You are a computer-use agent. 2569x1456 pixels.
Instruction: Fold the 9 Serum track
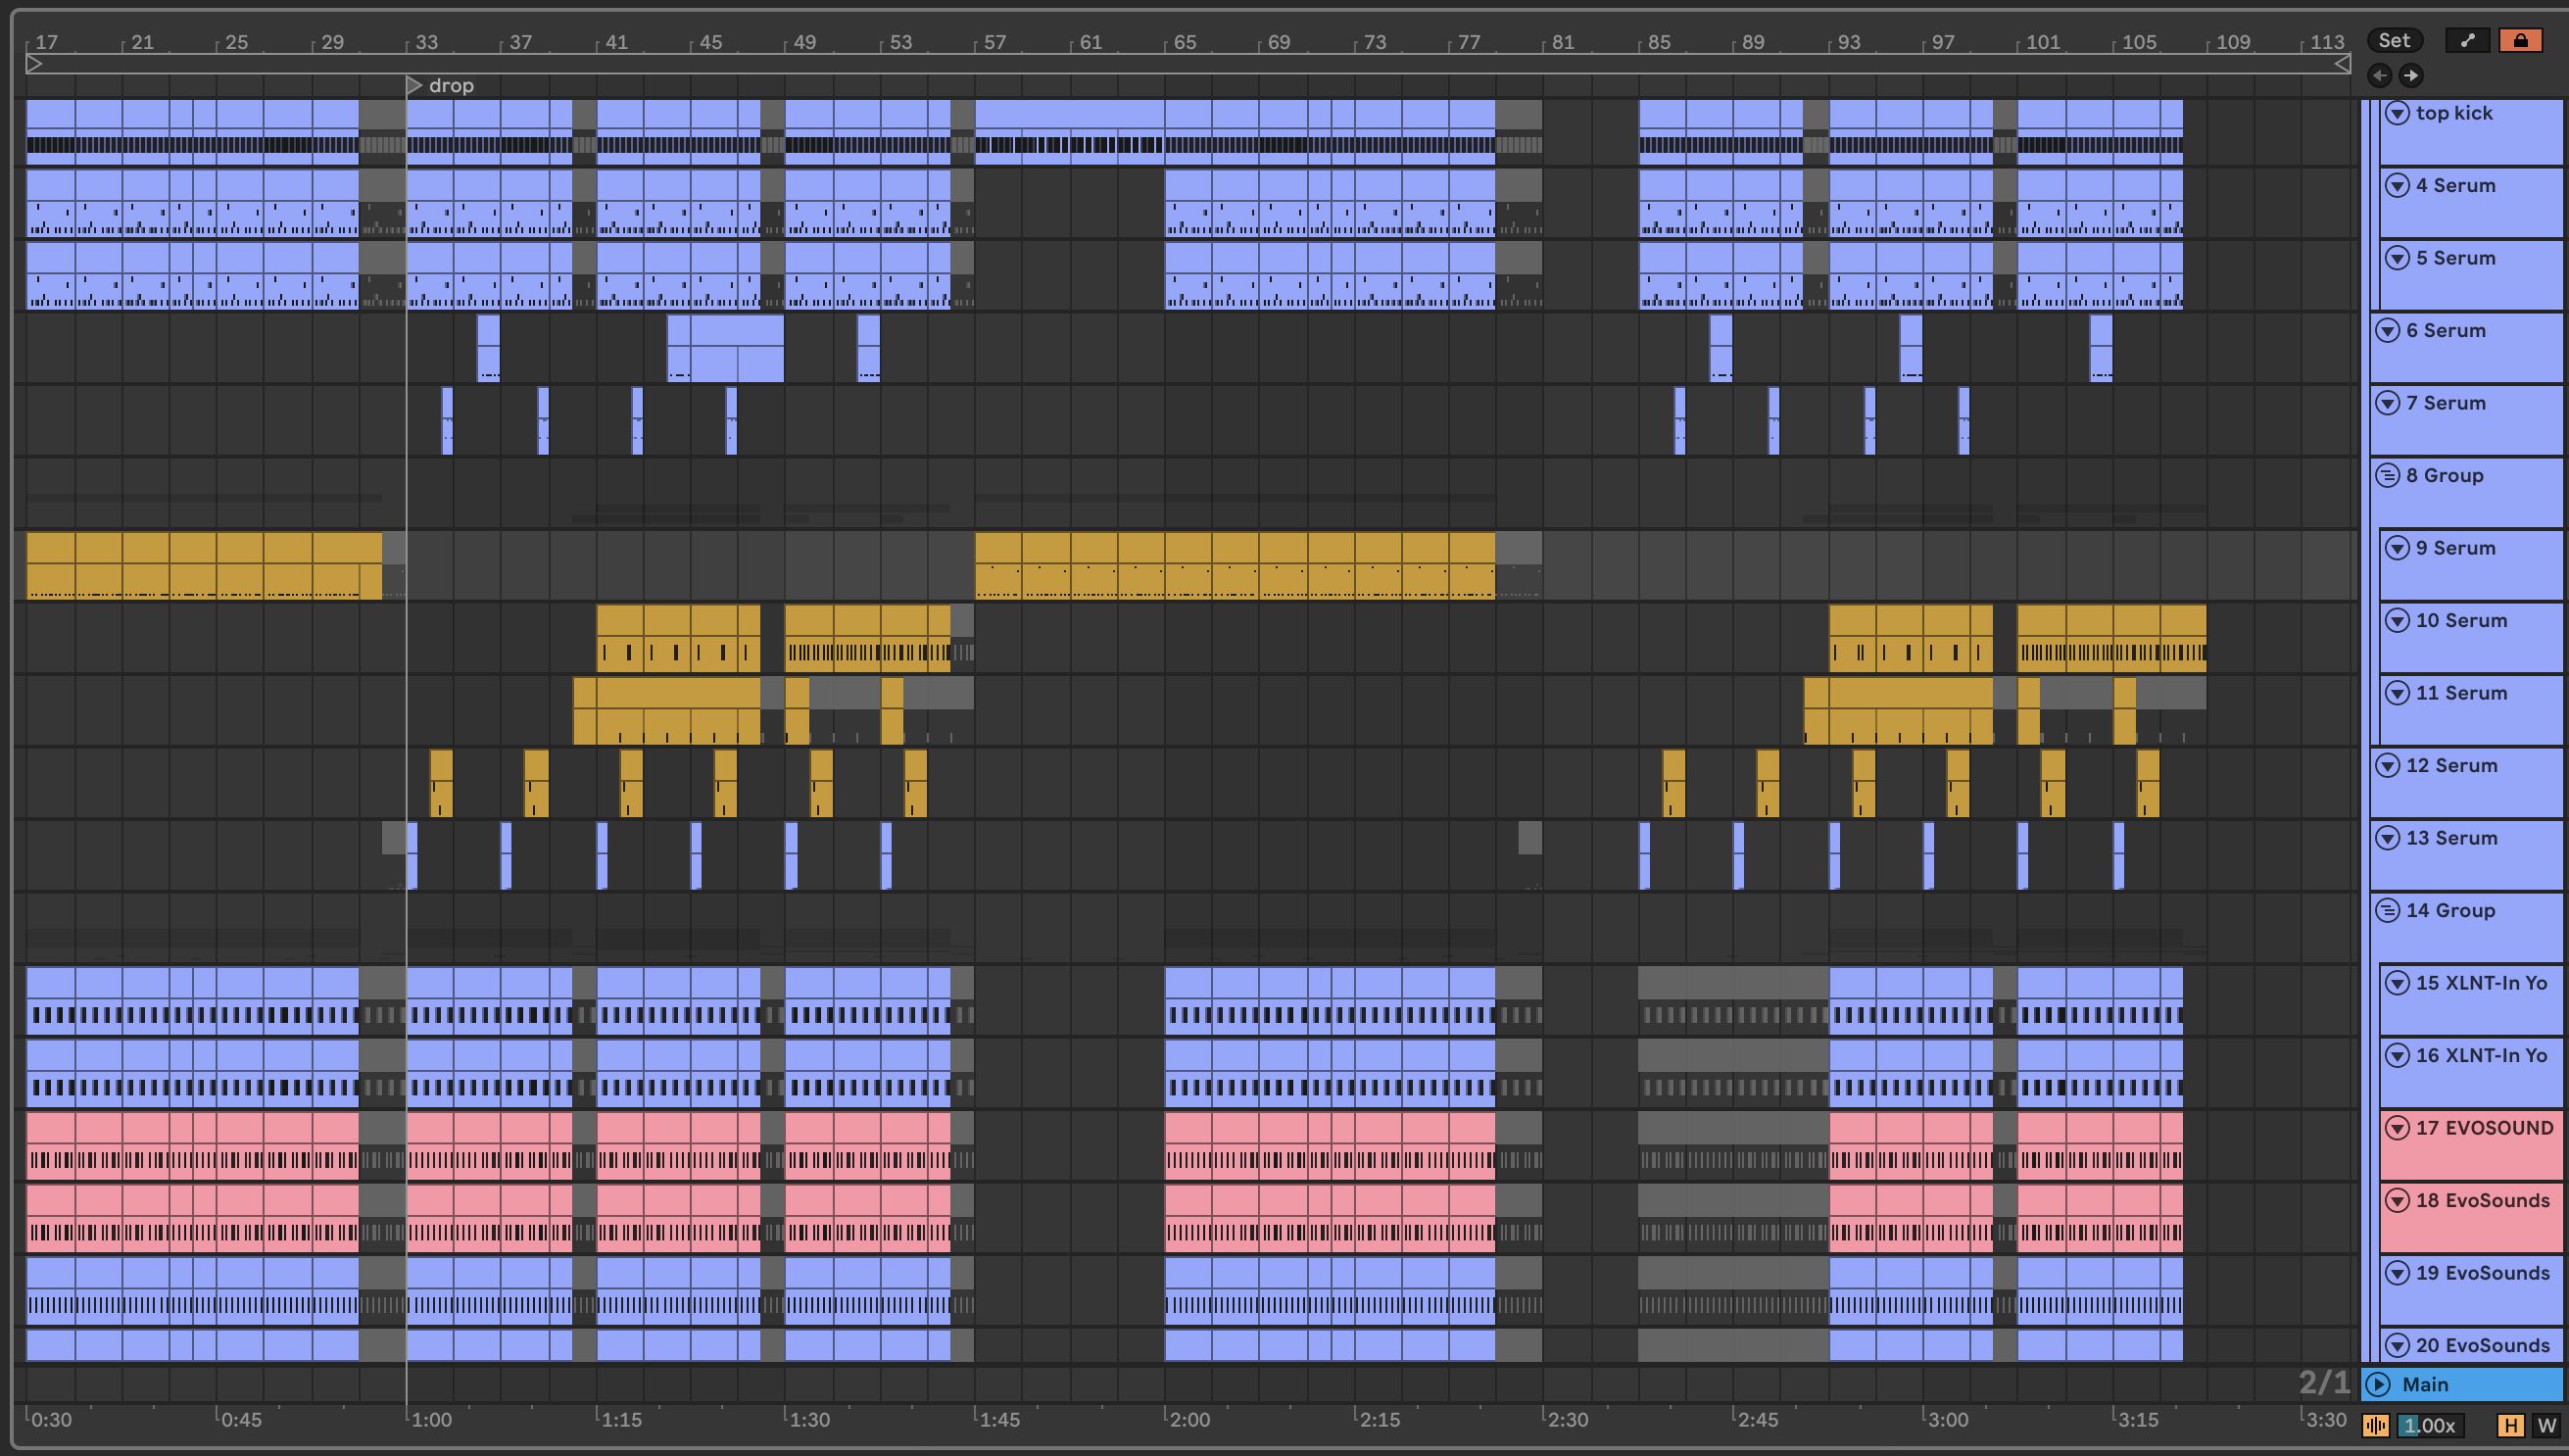click(x=2397, y=548)
